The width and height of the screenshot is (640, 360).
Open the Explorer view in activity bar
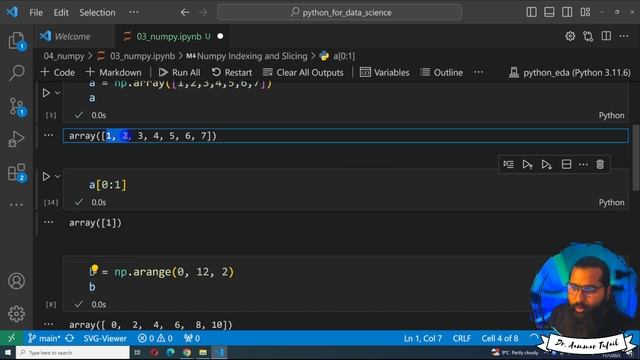coord(16,41)
